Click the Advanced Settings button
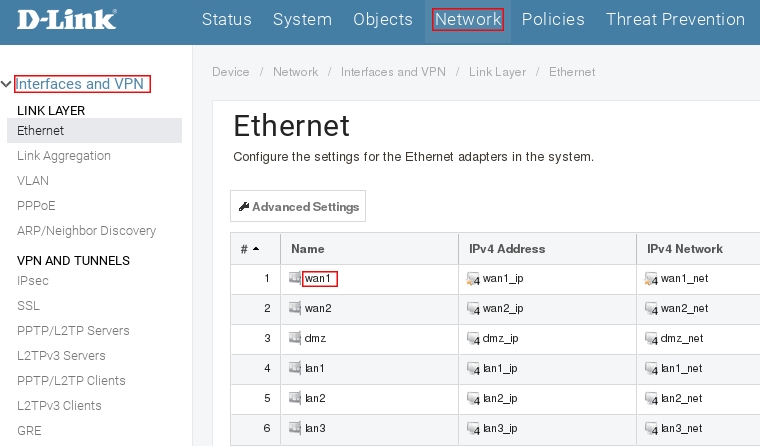This screenshot has width=760, height=446. tap(298, 207)
